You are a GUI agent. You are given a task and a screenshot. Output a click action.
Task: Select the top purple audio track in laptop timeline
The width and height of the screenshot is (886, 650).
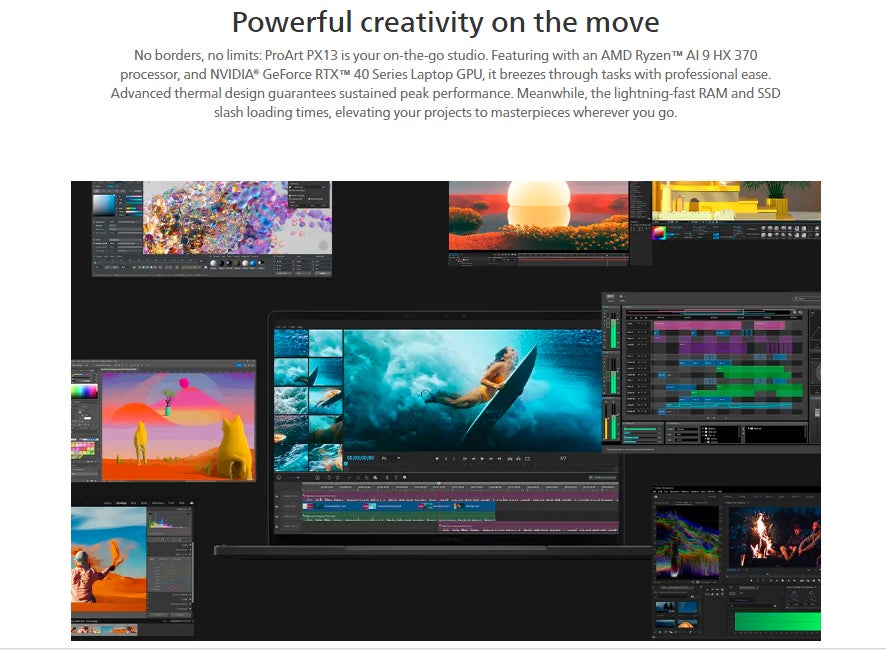pos(461,497)
